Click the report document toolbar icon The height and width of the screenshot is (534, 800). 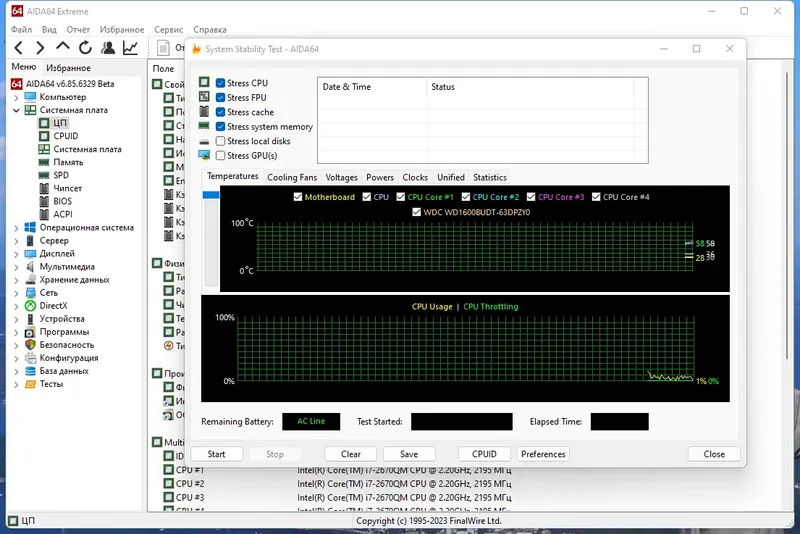tap(163, 48)
